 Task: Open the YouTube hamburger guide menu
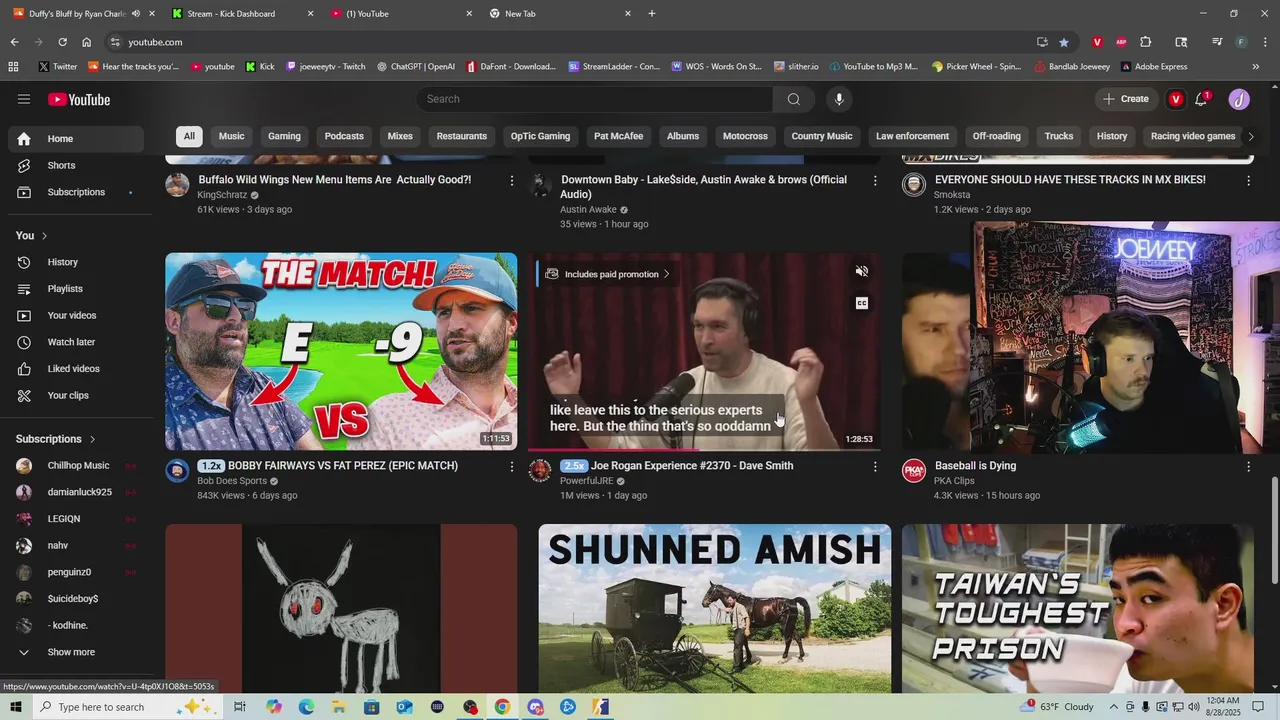point(24,99)
